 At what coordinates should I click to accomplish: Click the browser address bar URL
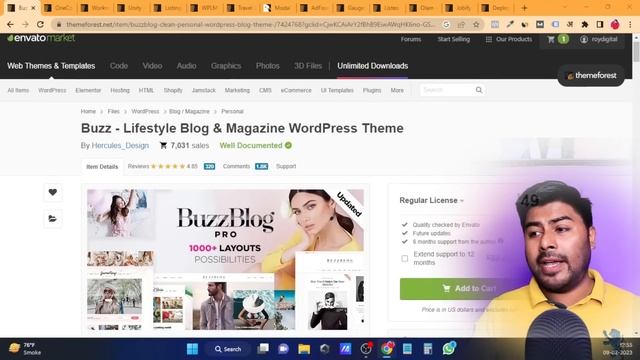251,24
